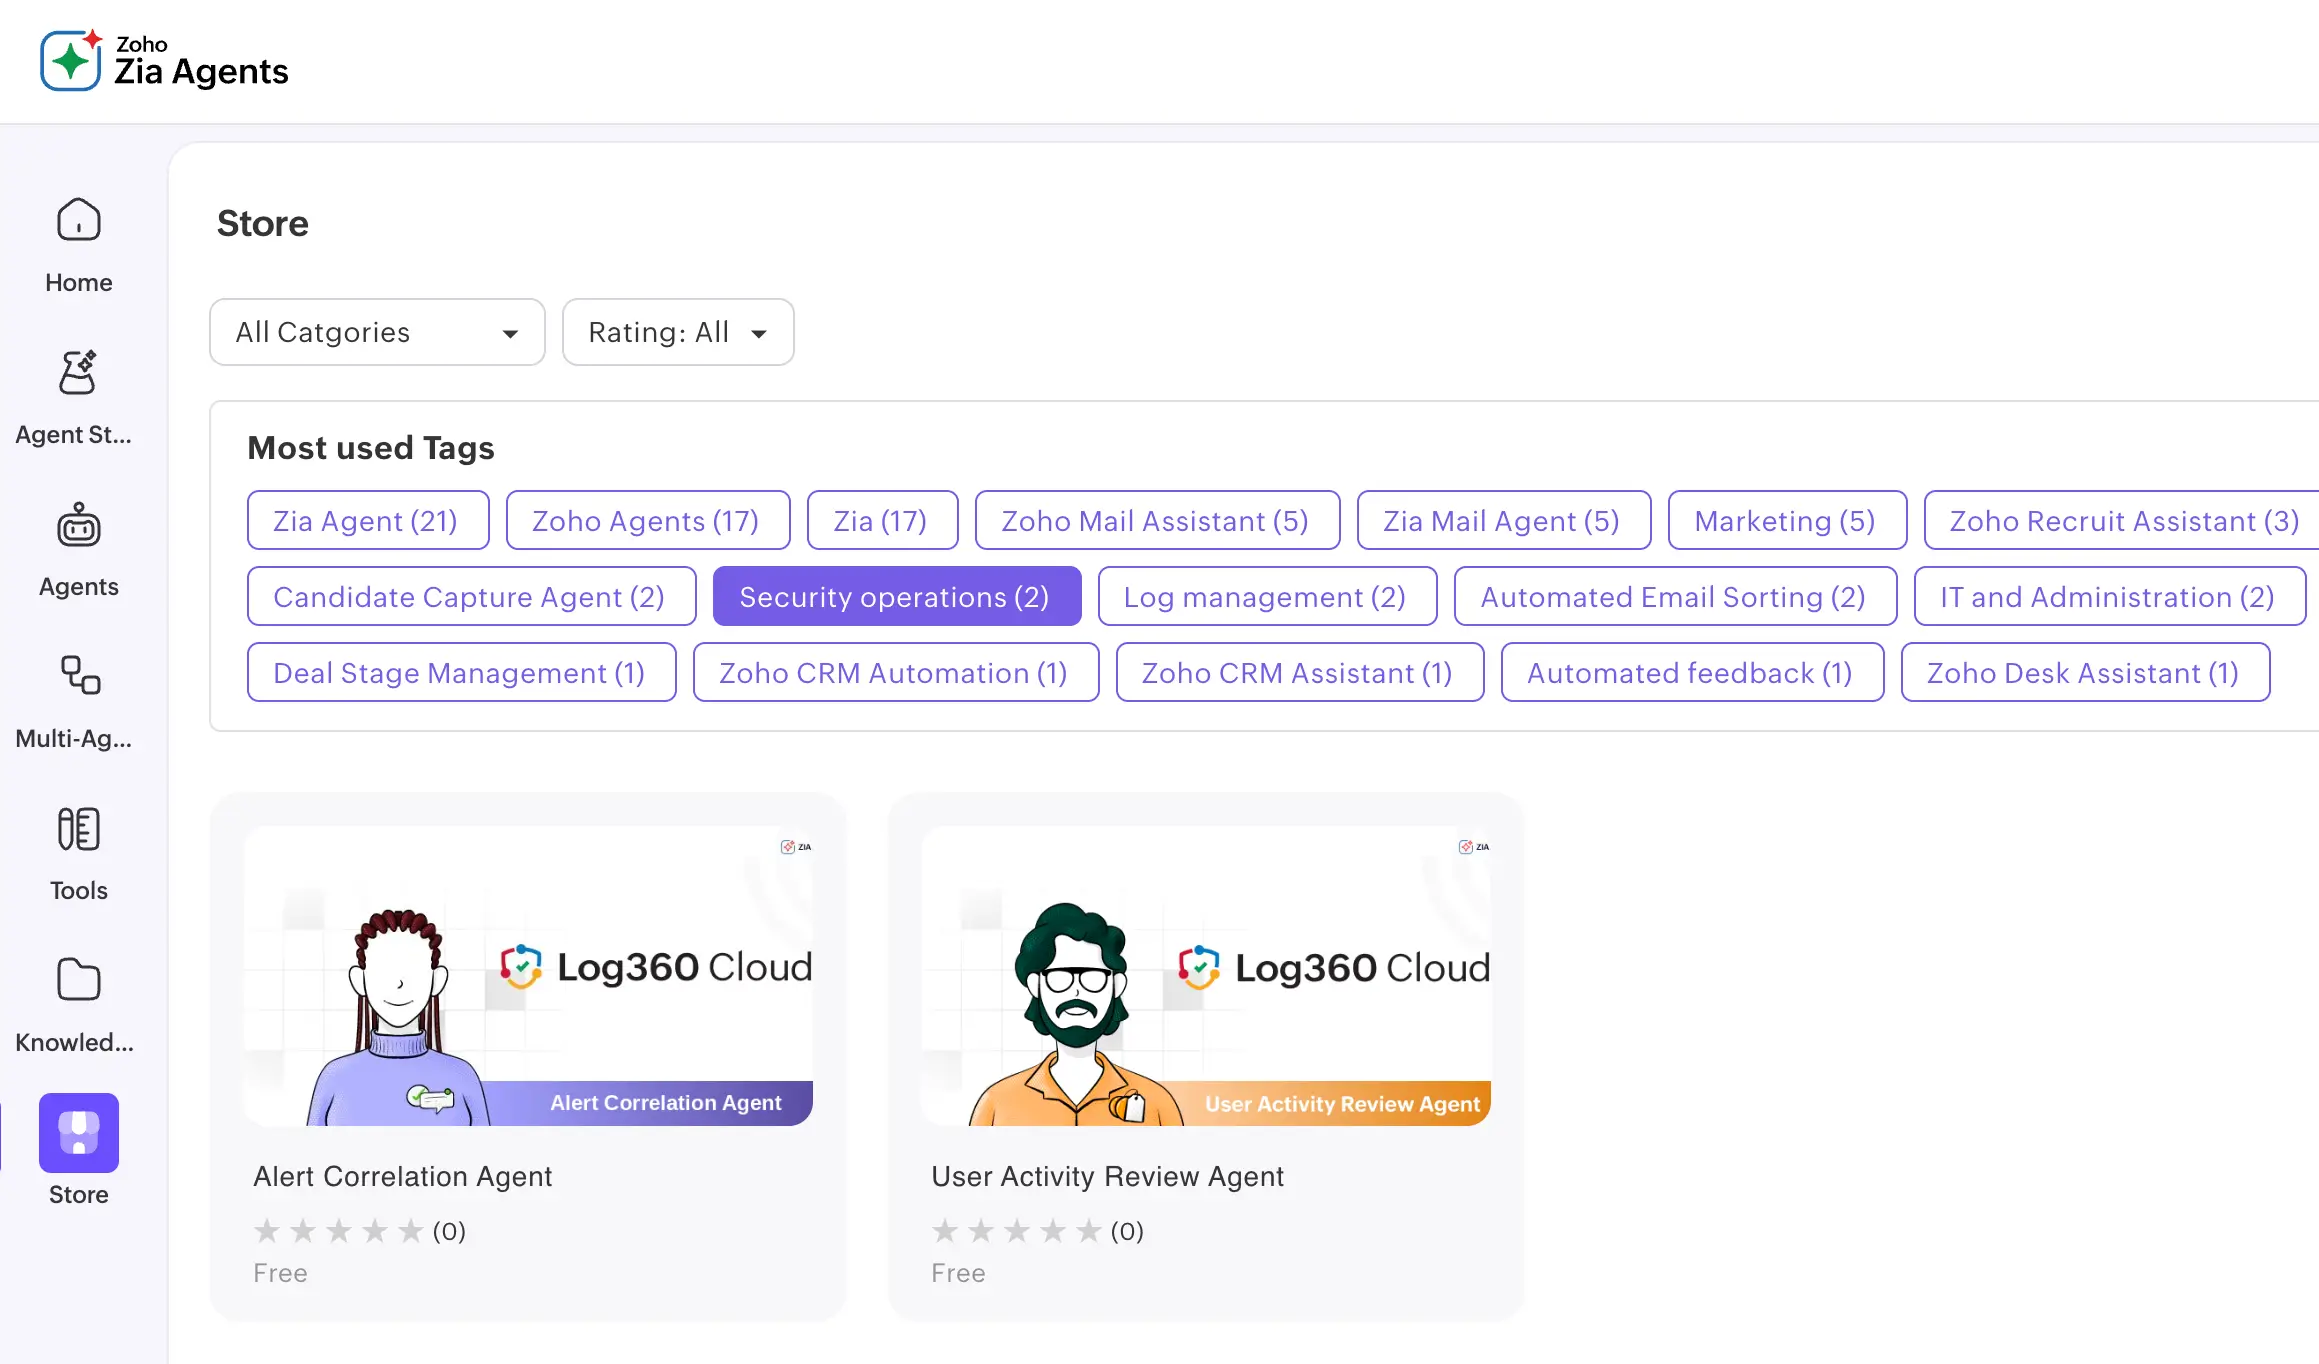Open the Agent Studio sidebar icon
2319x1364 pixels.
tap(78, 372)
